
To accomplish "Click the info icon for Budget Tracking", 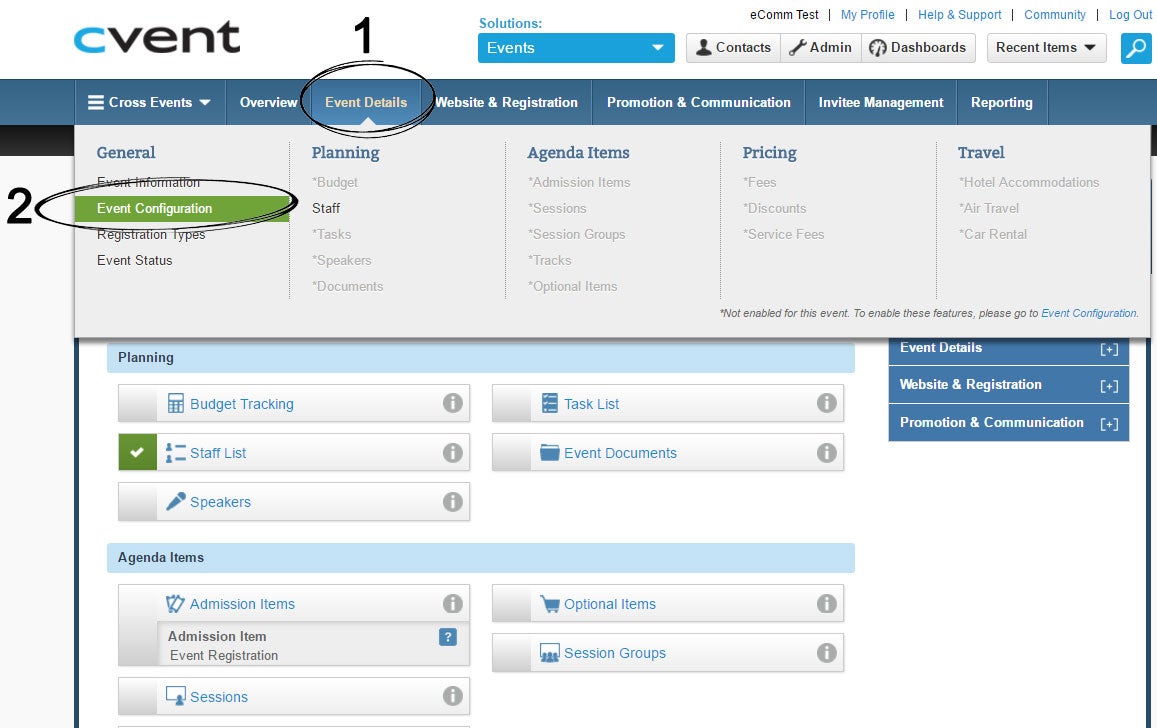I will 452,403.
